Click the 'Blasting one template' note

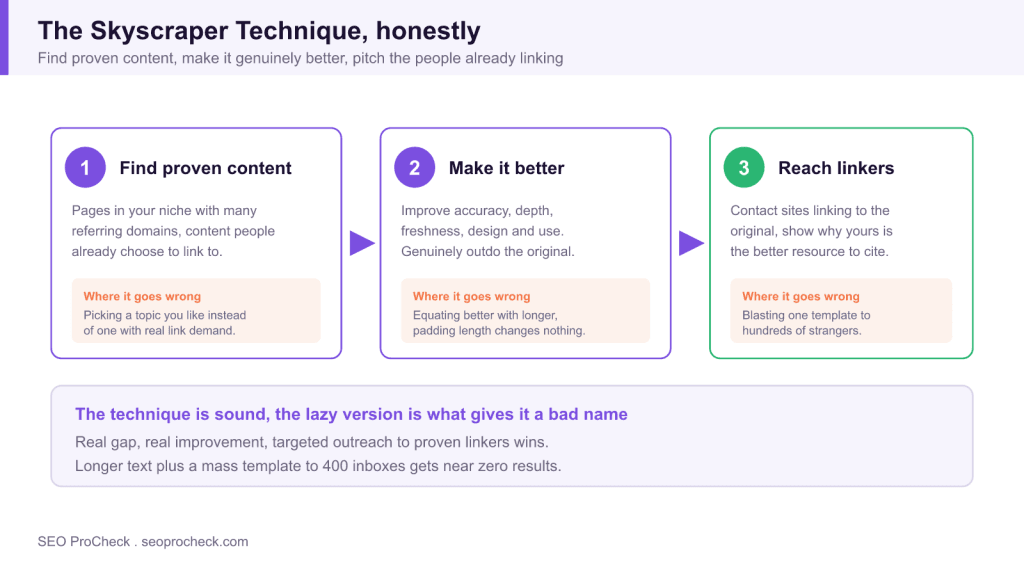pos(806,323)
